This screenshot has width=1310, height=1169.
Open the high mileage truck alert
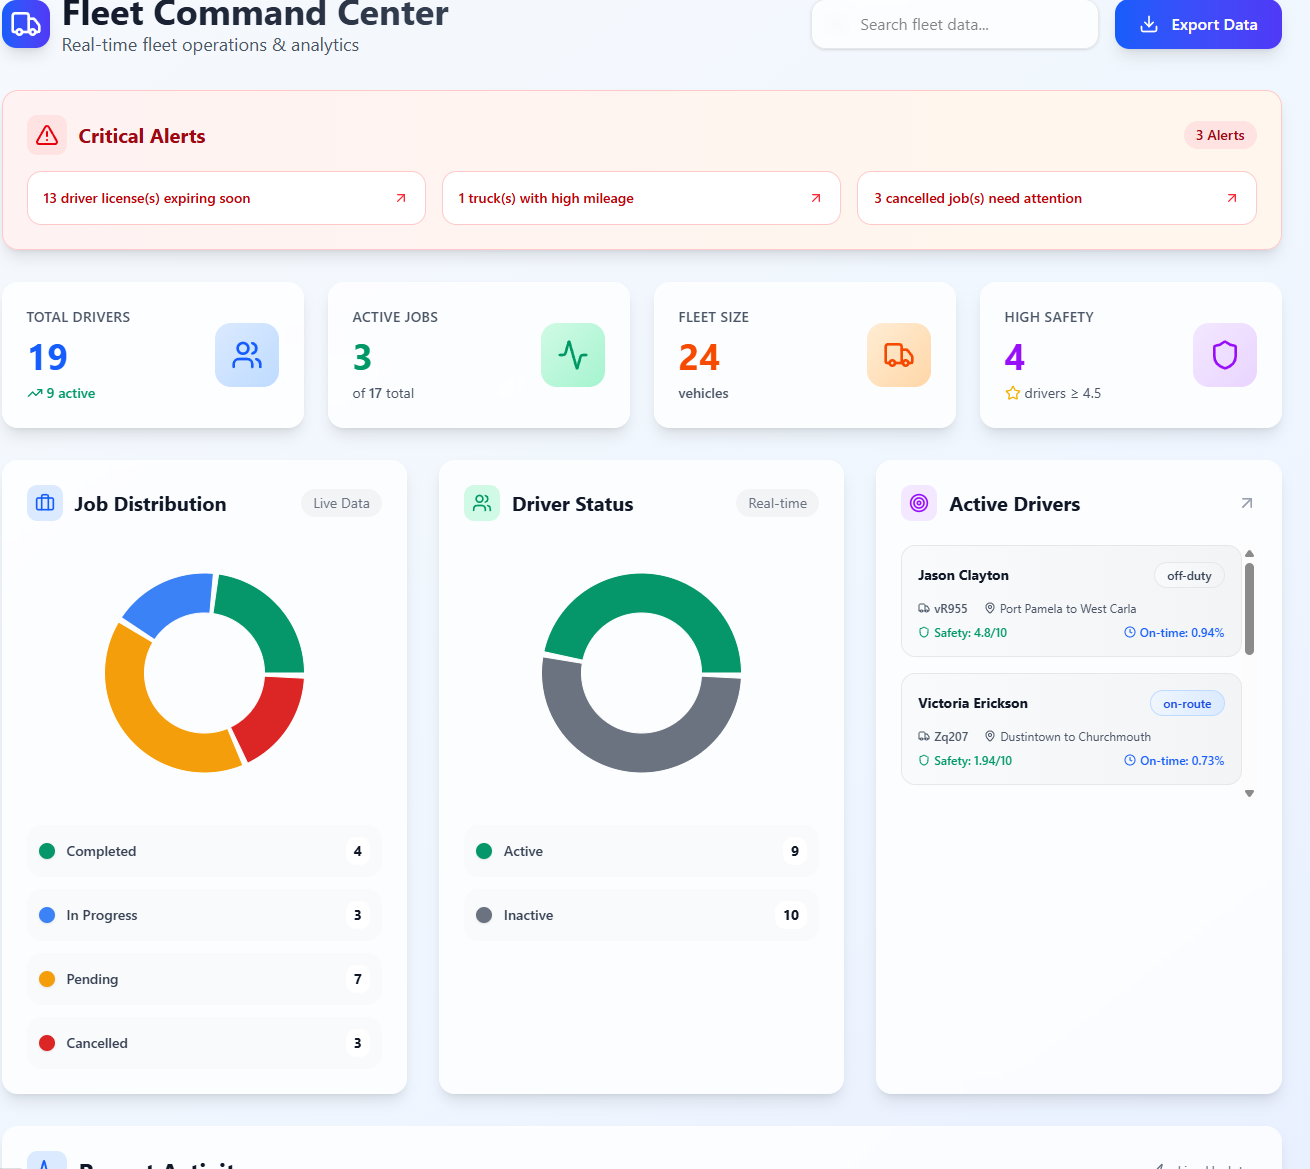(x=641, y=198)
